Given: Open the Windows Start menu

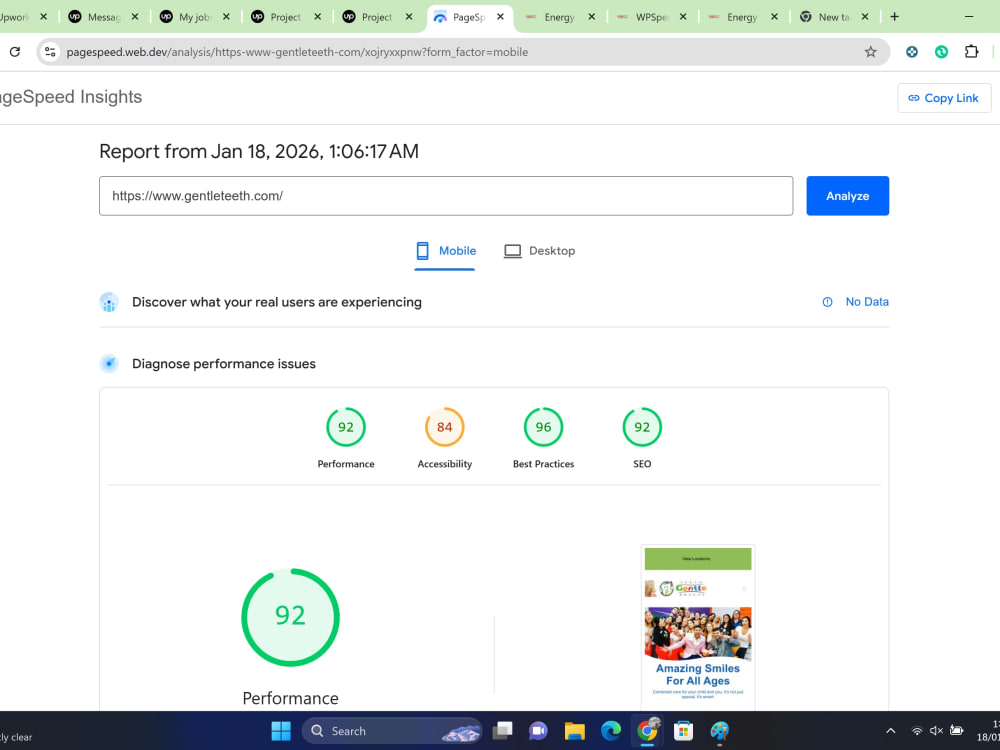Looking at the screenshot, I should pos(281,731).
